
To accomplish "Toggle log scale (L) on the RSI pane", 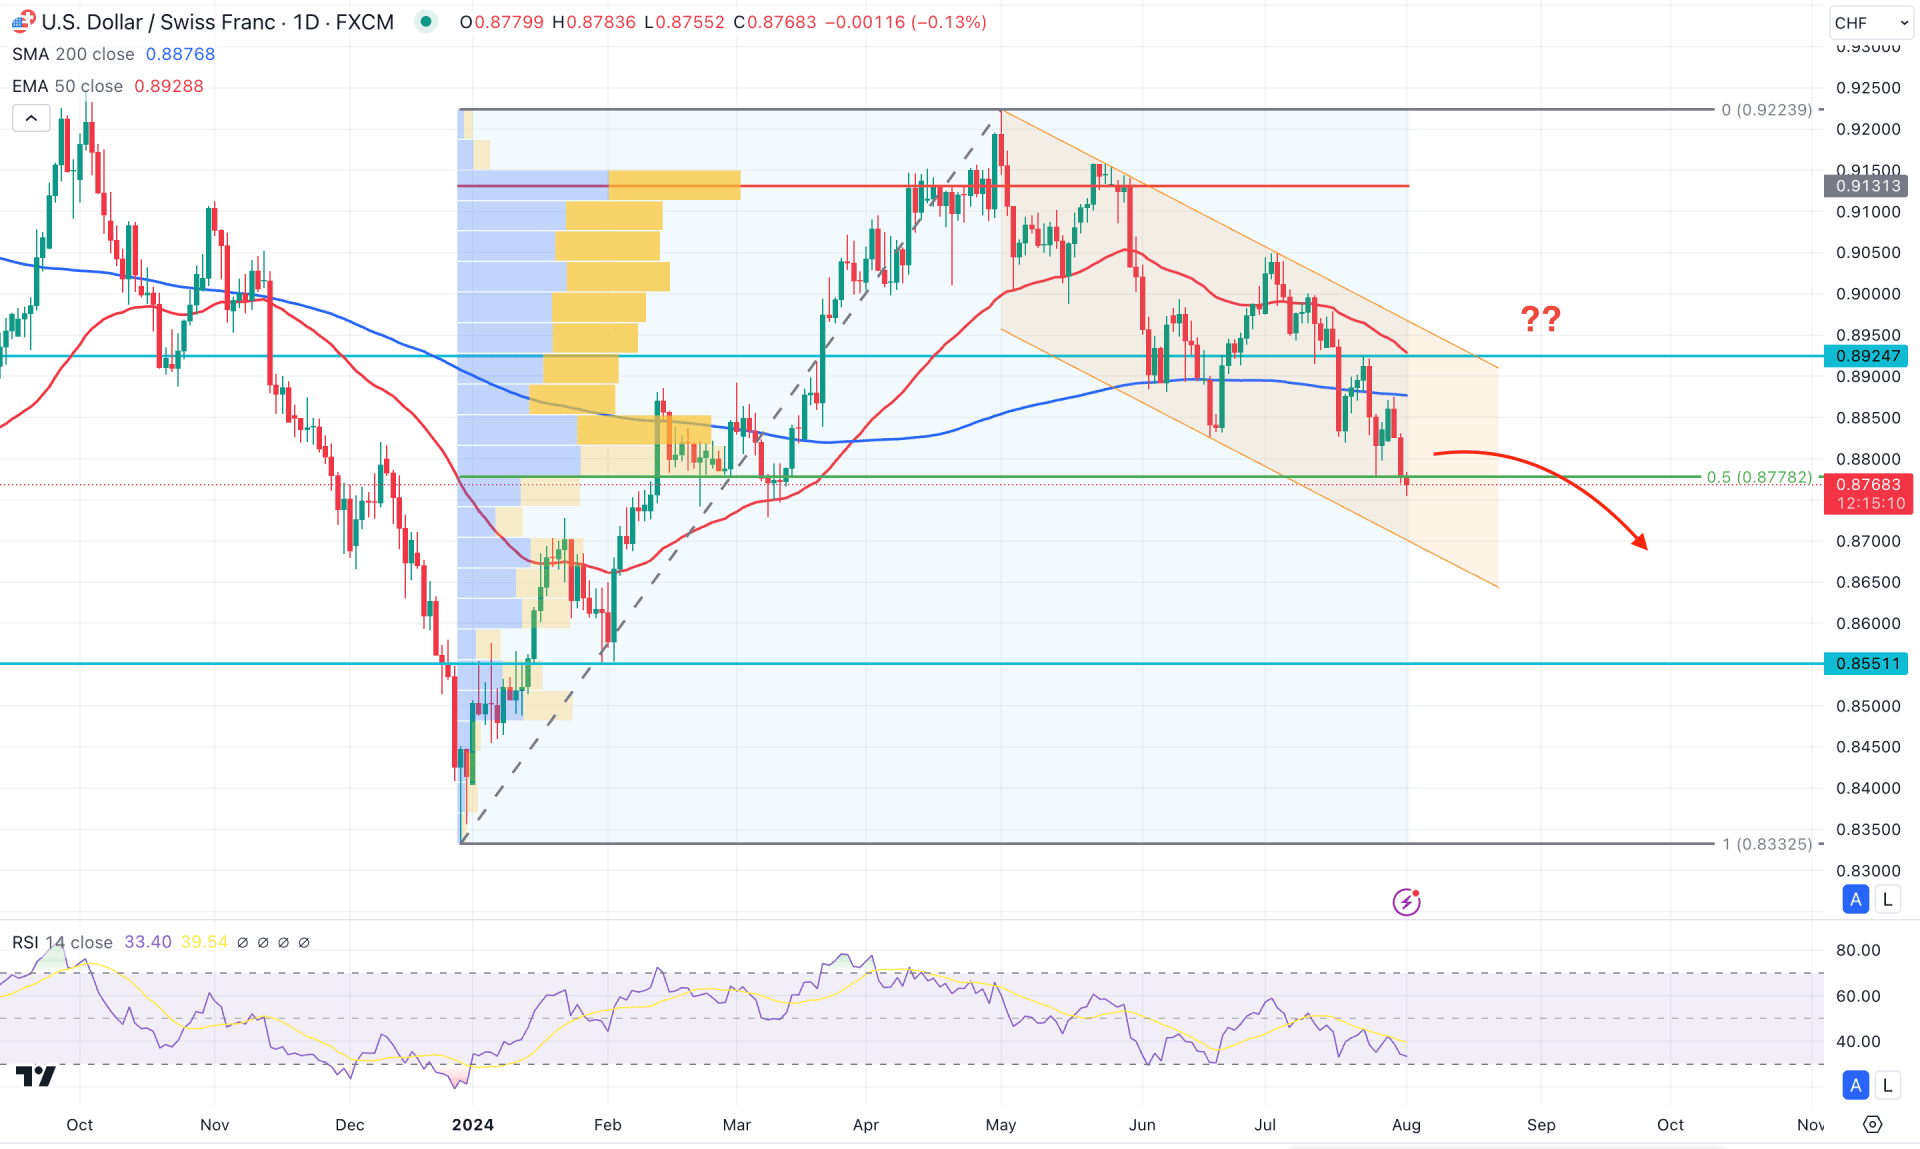I will click(x=1887, y=1085).
